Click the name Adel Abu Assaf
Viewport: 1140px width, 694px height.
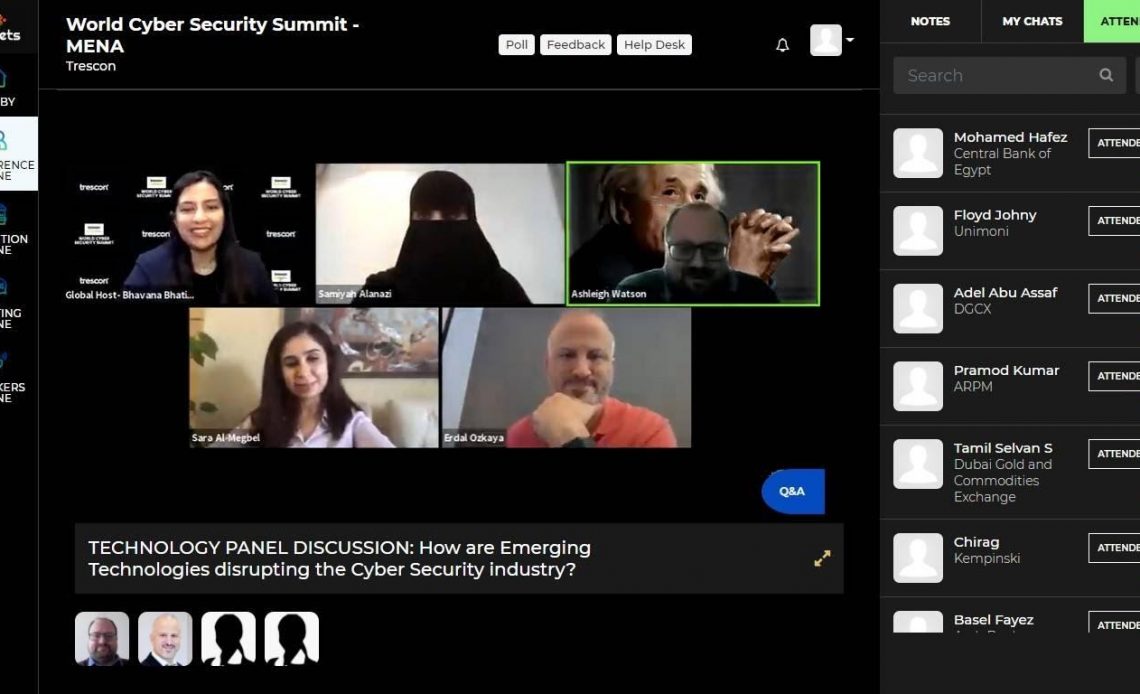[1005, 292]
